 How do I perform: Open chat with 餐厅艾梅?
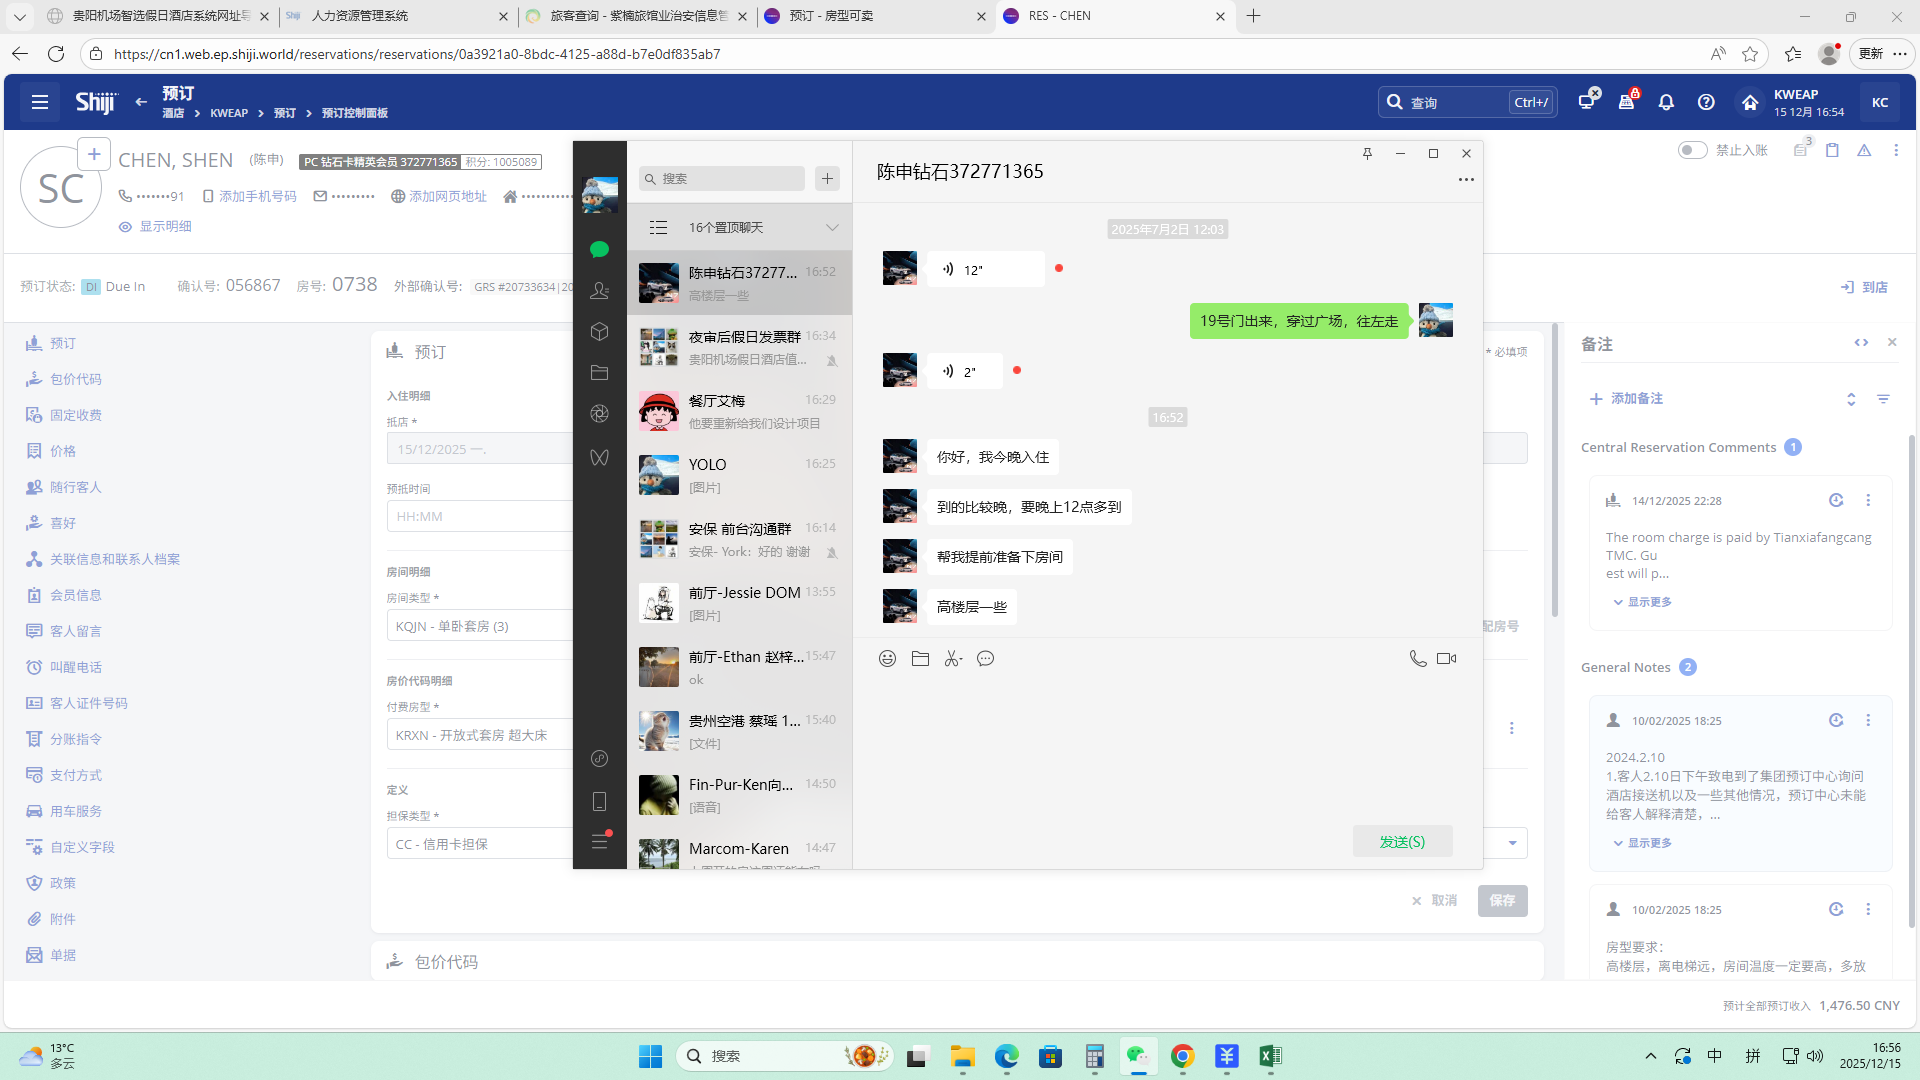(739, 411)
